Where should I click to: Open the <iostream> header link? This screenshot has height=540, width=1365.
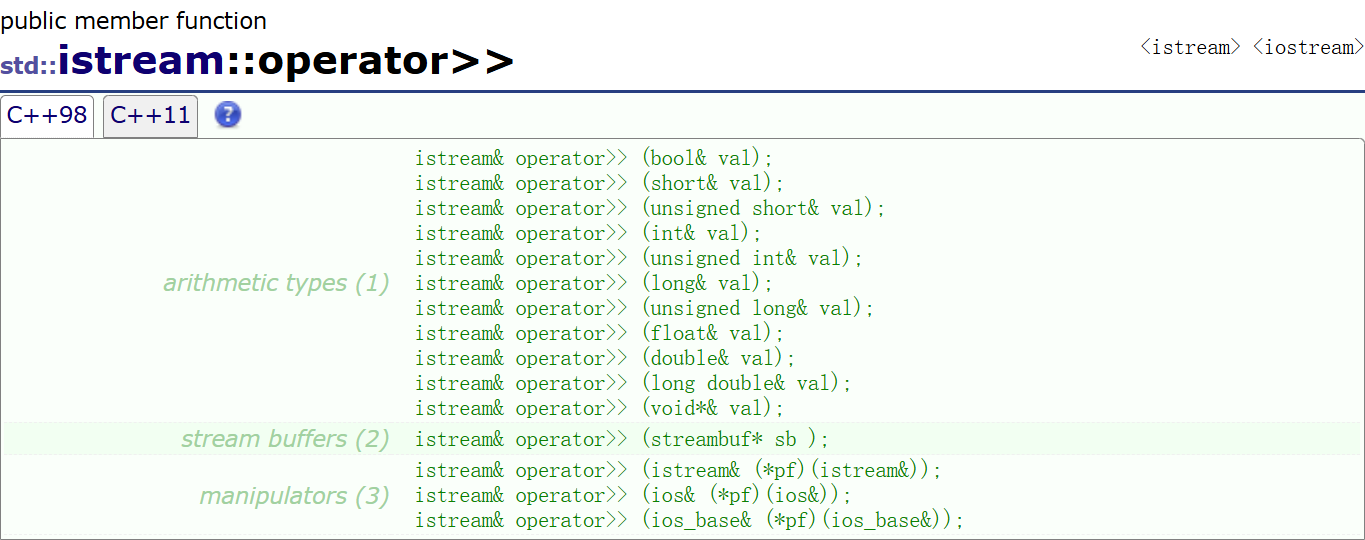[x=1308, y=47]
